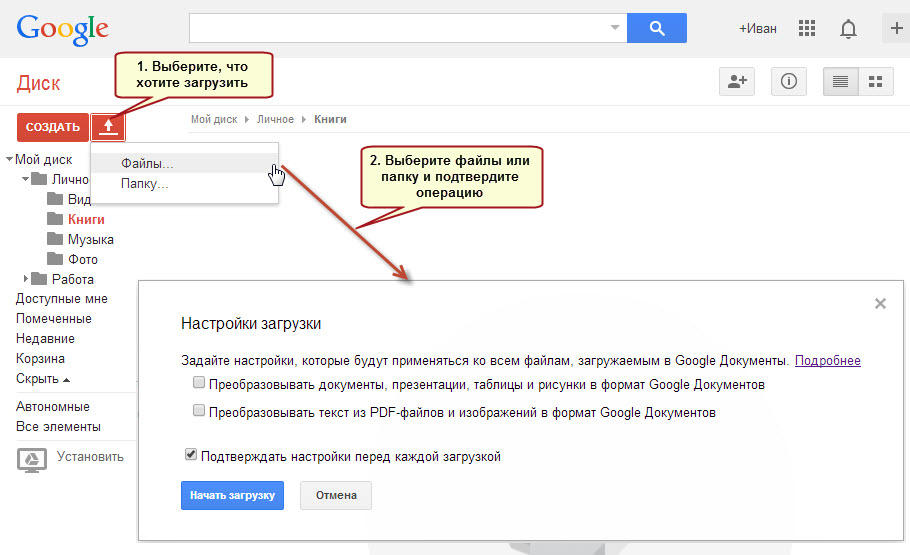Expand the Работа folder
This screenshot has height=555, width=910.
pos(26,279)
